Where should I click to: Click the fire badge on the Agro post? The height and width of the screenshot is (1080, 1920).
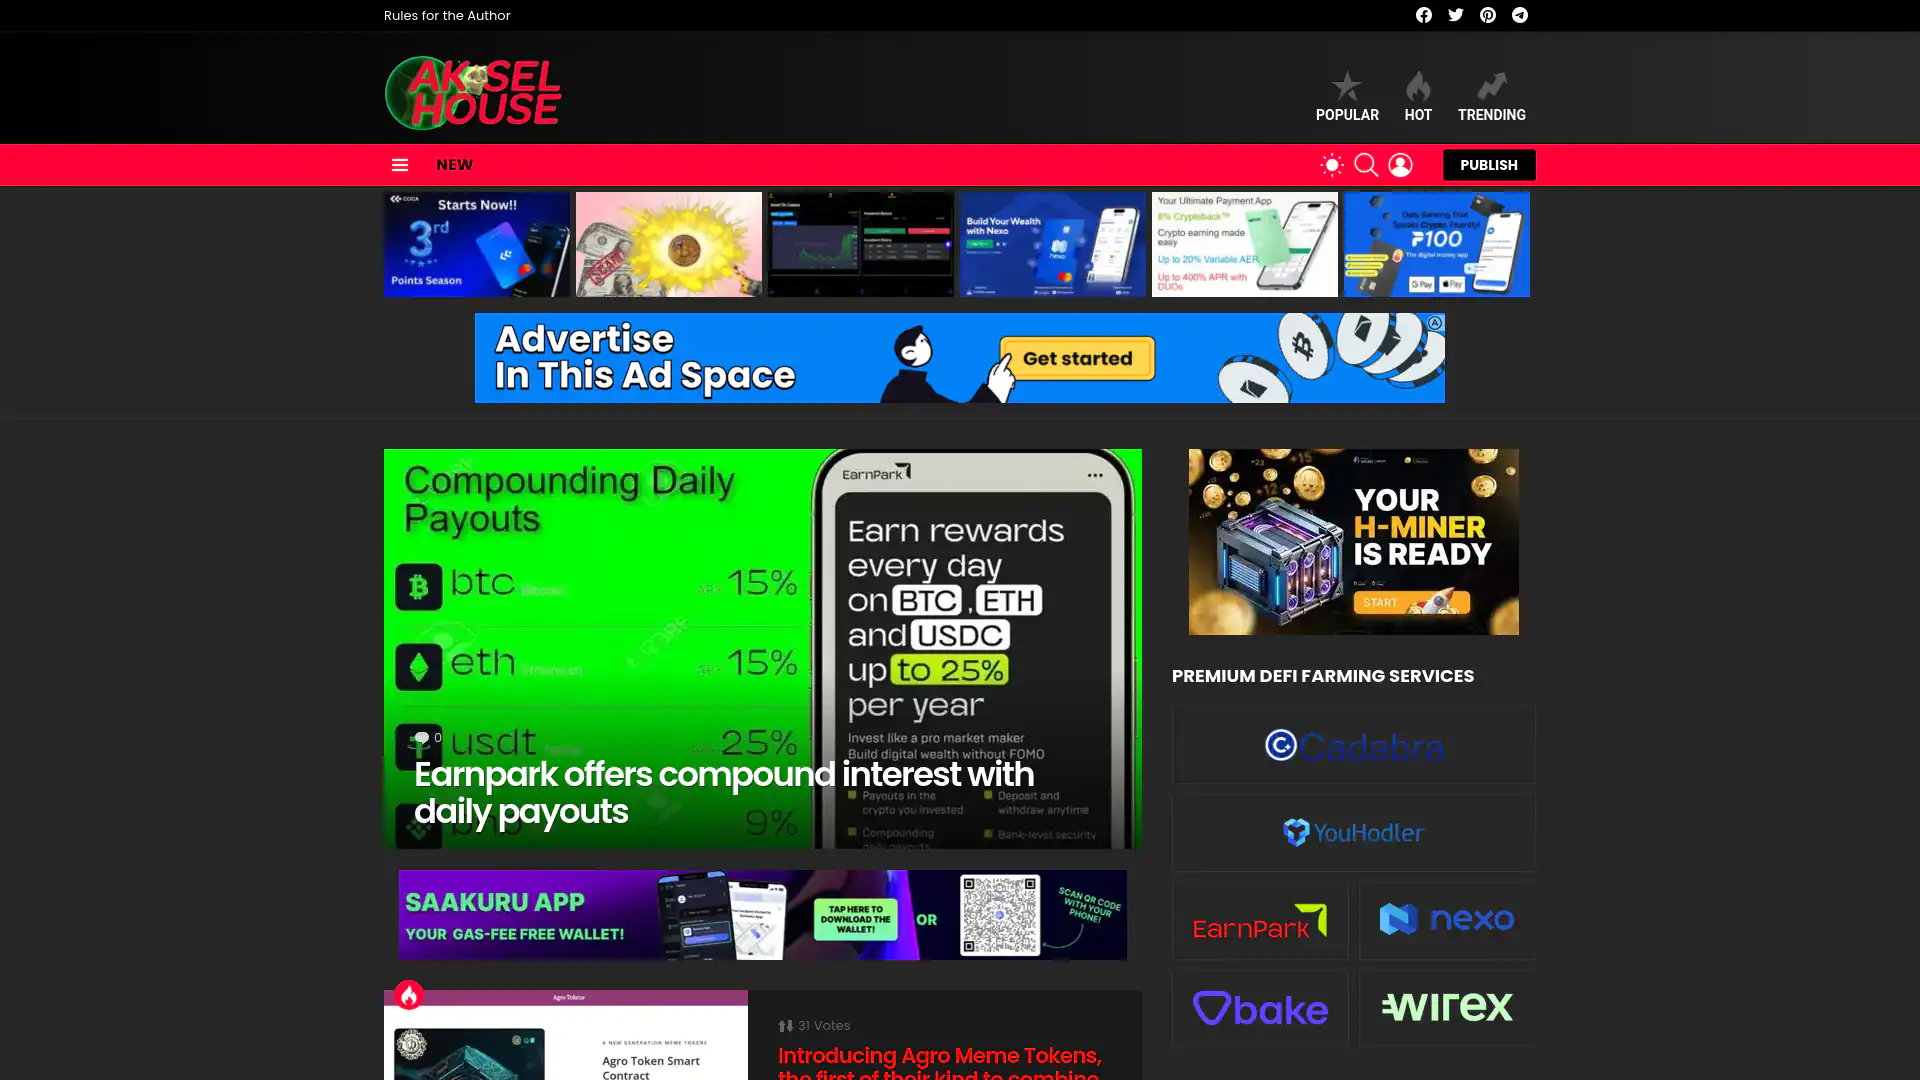(408, 995)
